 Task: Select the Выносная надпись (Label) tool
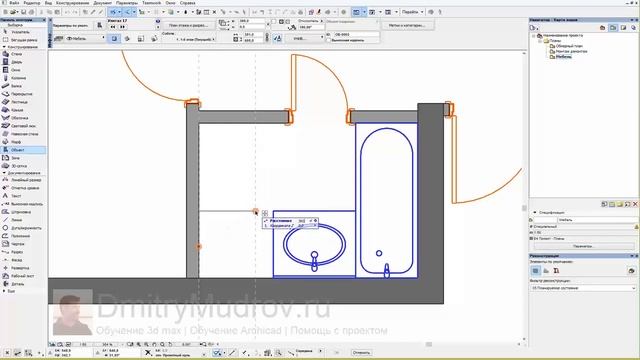(x=23, y=204)
